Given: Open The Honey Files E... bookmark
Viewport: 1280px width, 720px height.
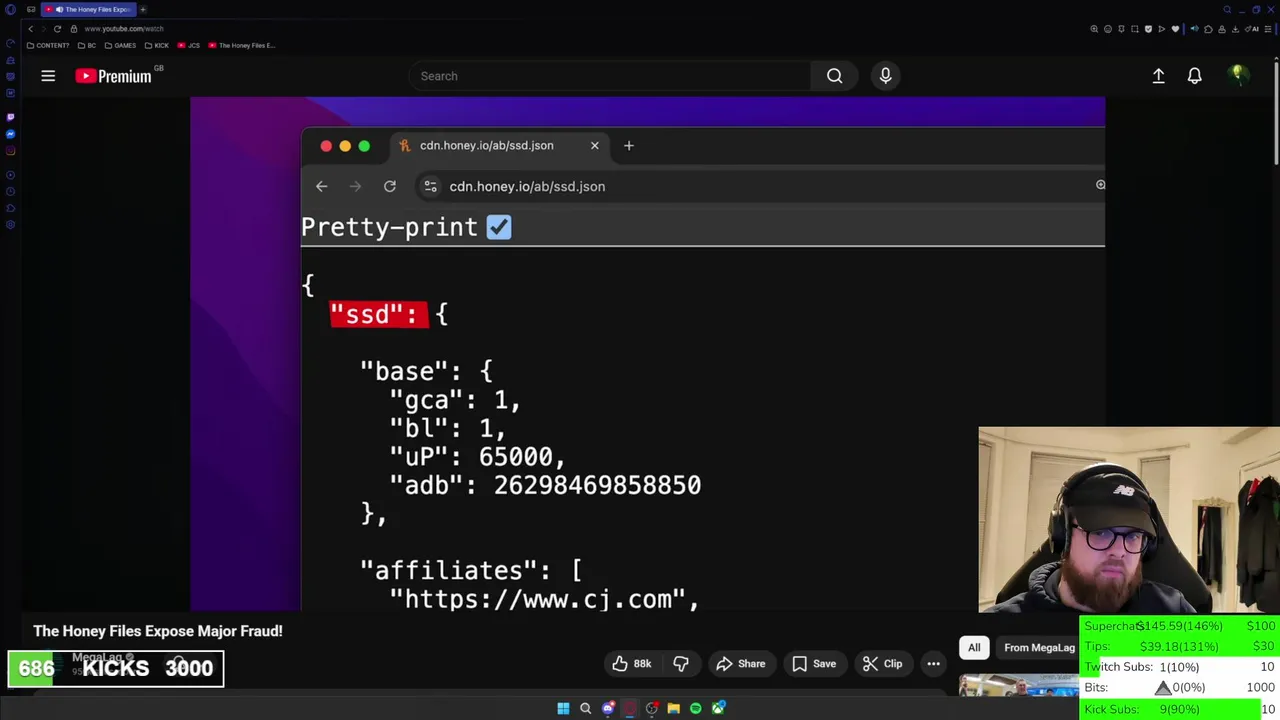Looking at the screenshot, I should coord(241,45).
